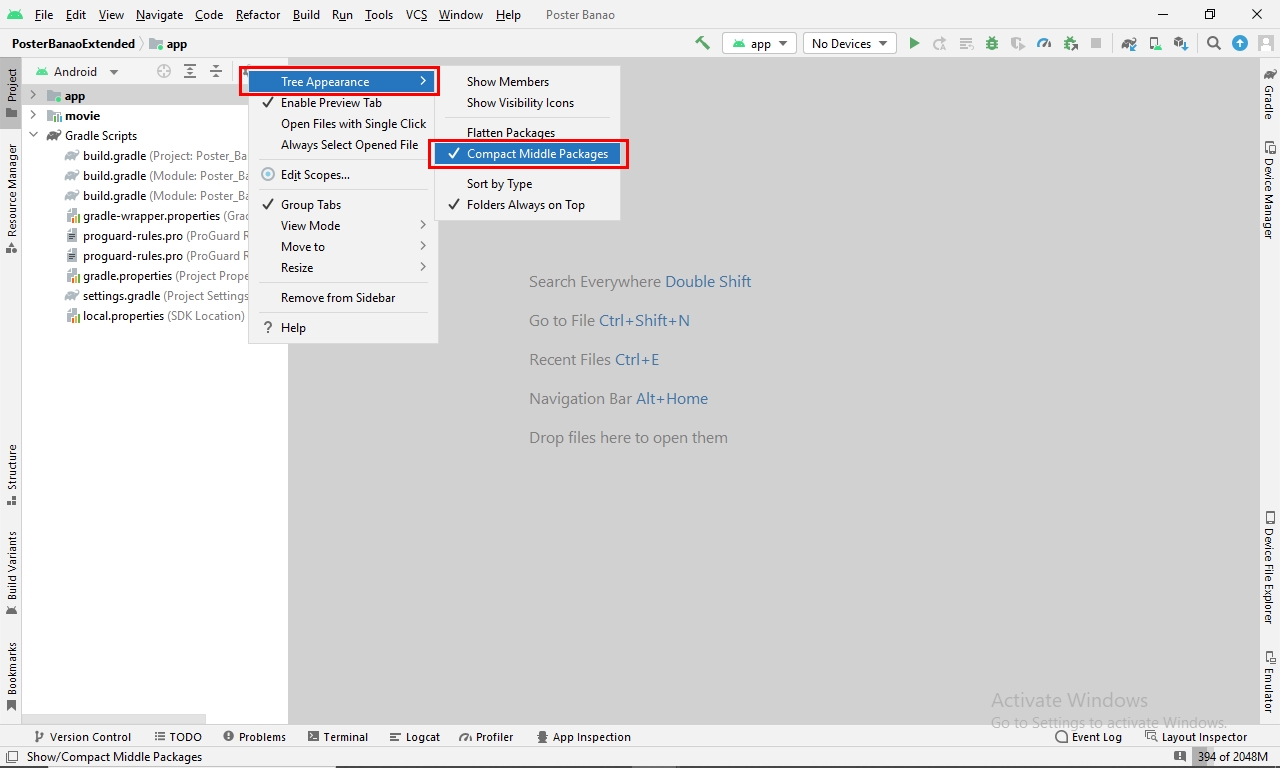Open the View Mode submenu
The height and width of the screenshot is (768, 1280).
310,226
